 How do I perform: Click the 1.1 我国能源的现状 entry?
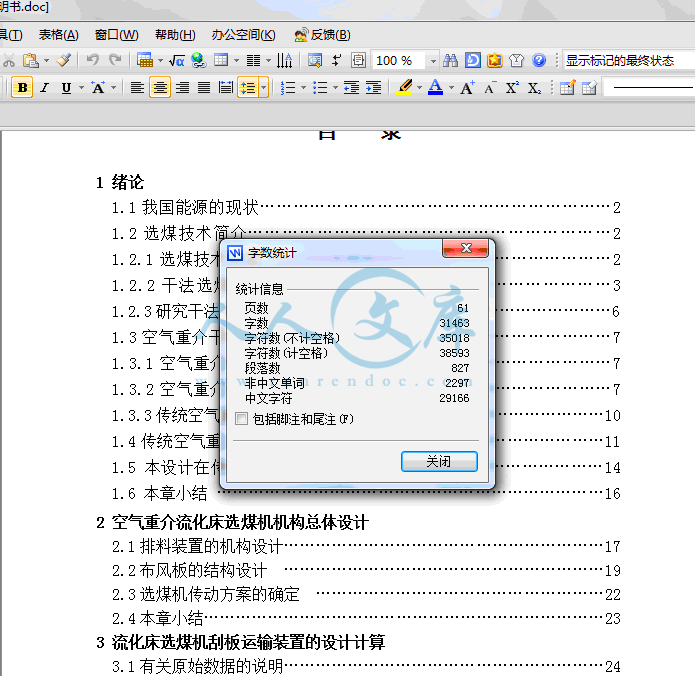[366, 207]
